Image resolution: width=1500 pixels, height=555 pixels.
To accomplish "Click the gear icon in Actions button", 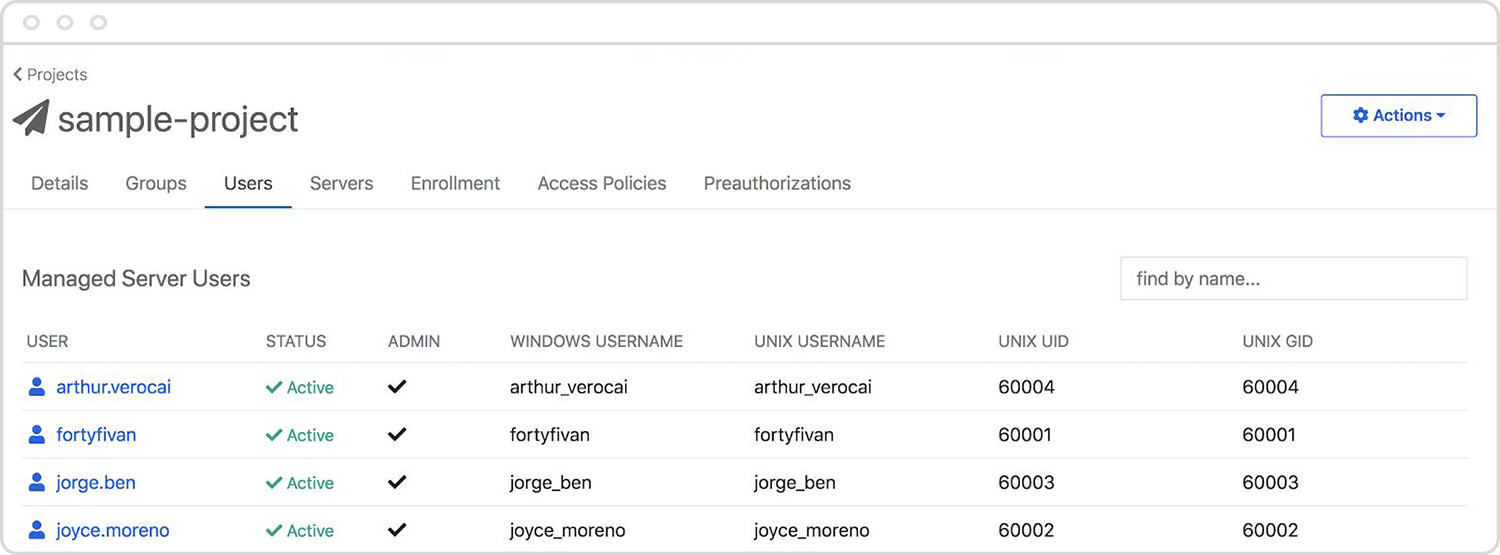I will click(1360, 116).
